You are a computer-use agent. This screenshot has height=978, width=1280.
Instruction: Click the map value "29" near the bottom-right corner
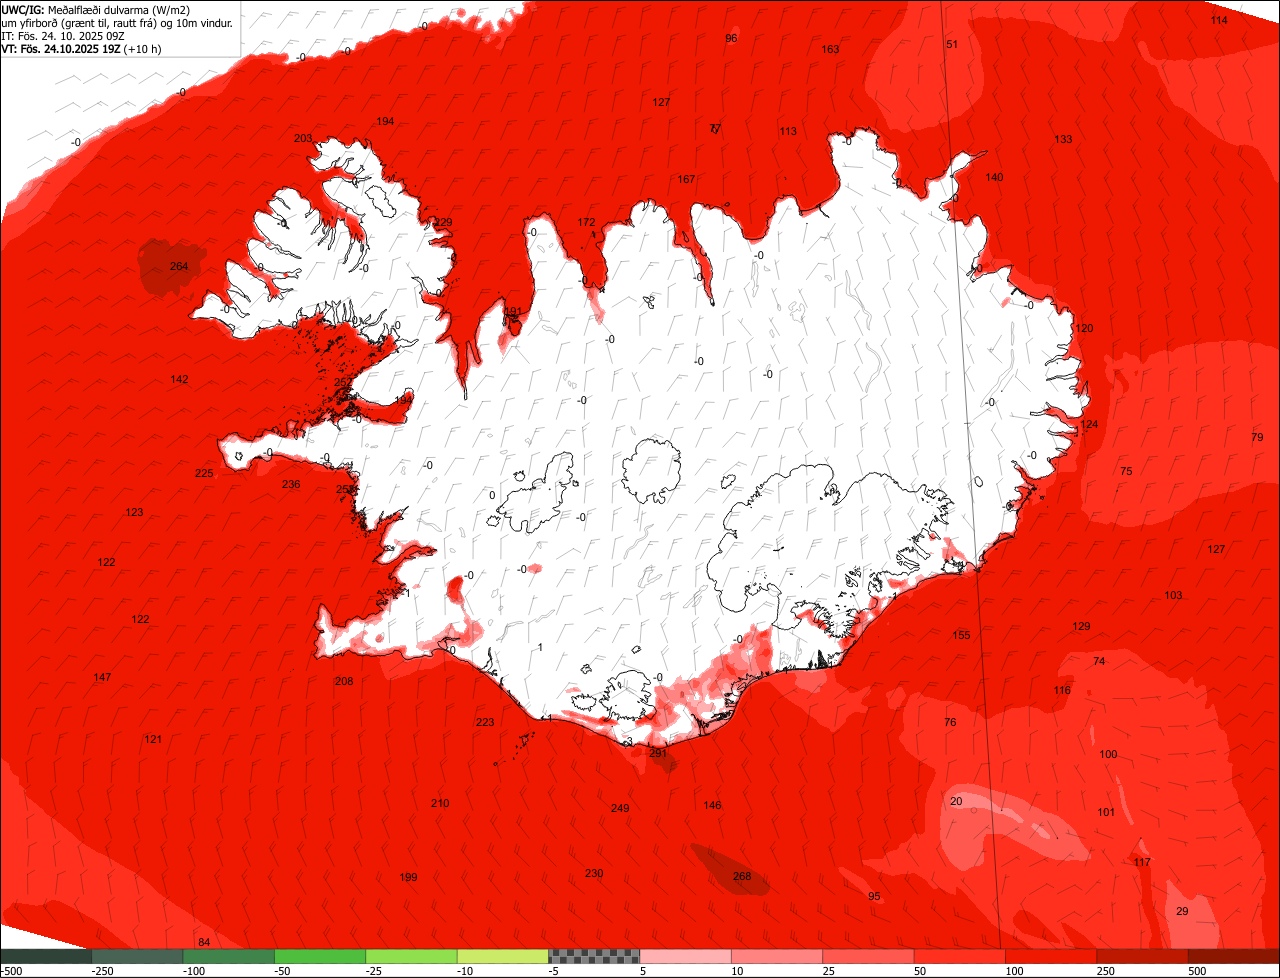point(1182,912)
